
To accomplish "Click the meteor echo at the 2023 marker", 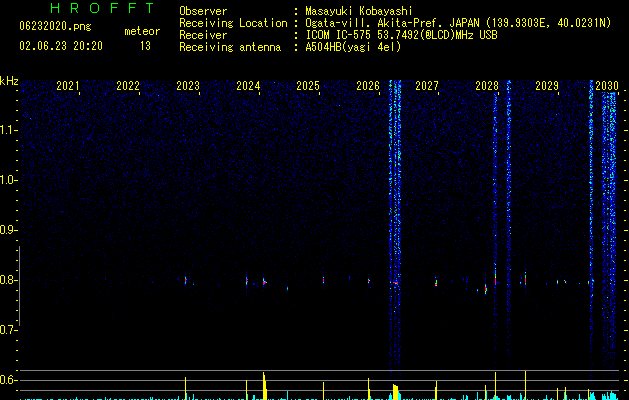I will pyautogui.click(x=185, y=280).
